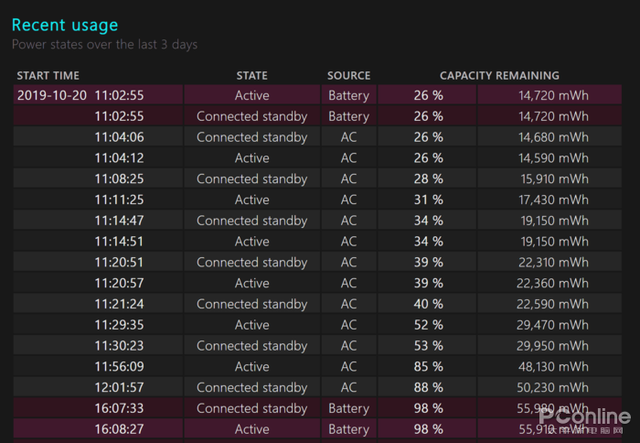Click the 11:11:25 start time row
This screenshot has width=640, height=443.
tap(119, 200)
